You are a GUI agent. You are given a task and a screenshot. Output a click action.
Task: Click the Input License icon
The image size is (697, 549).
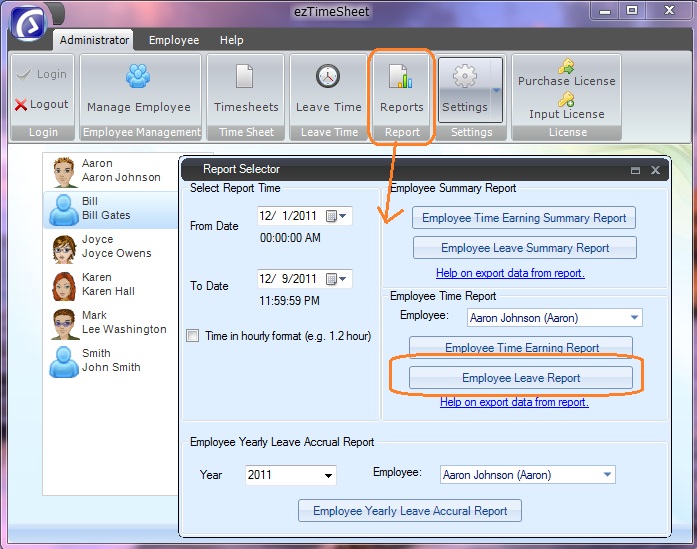566,100
